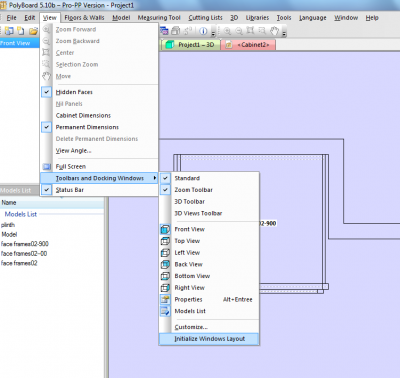This screenshot has height=378, width=400.
Task: Select plinth in Models List
Action: pos(8,225)
